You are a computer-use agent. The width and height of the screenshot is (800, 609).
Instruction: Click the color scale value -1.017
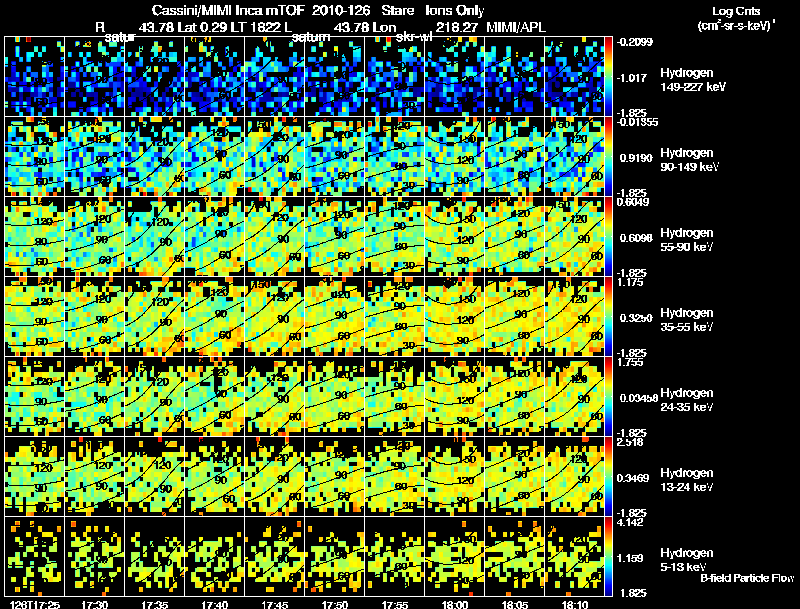[632, 78]
